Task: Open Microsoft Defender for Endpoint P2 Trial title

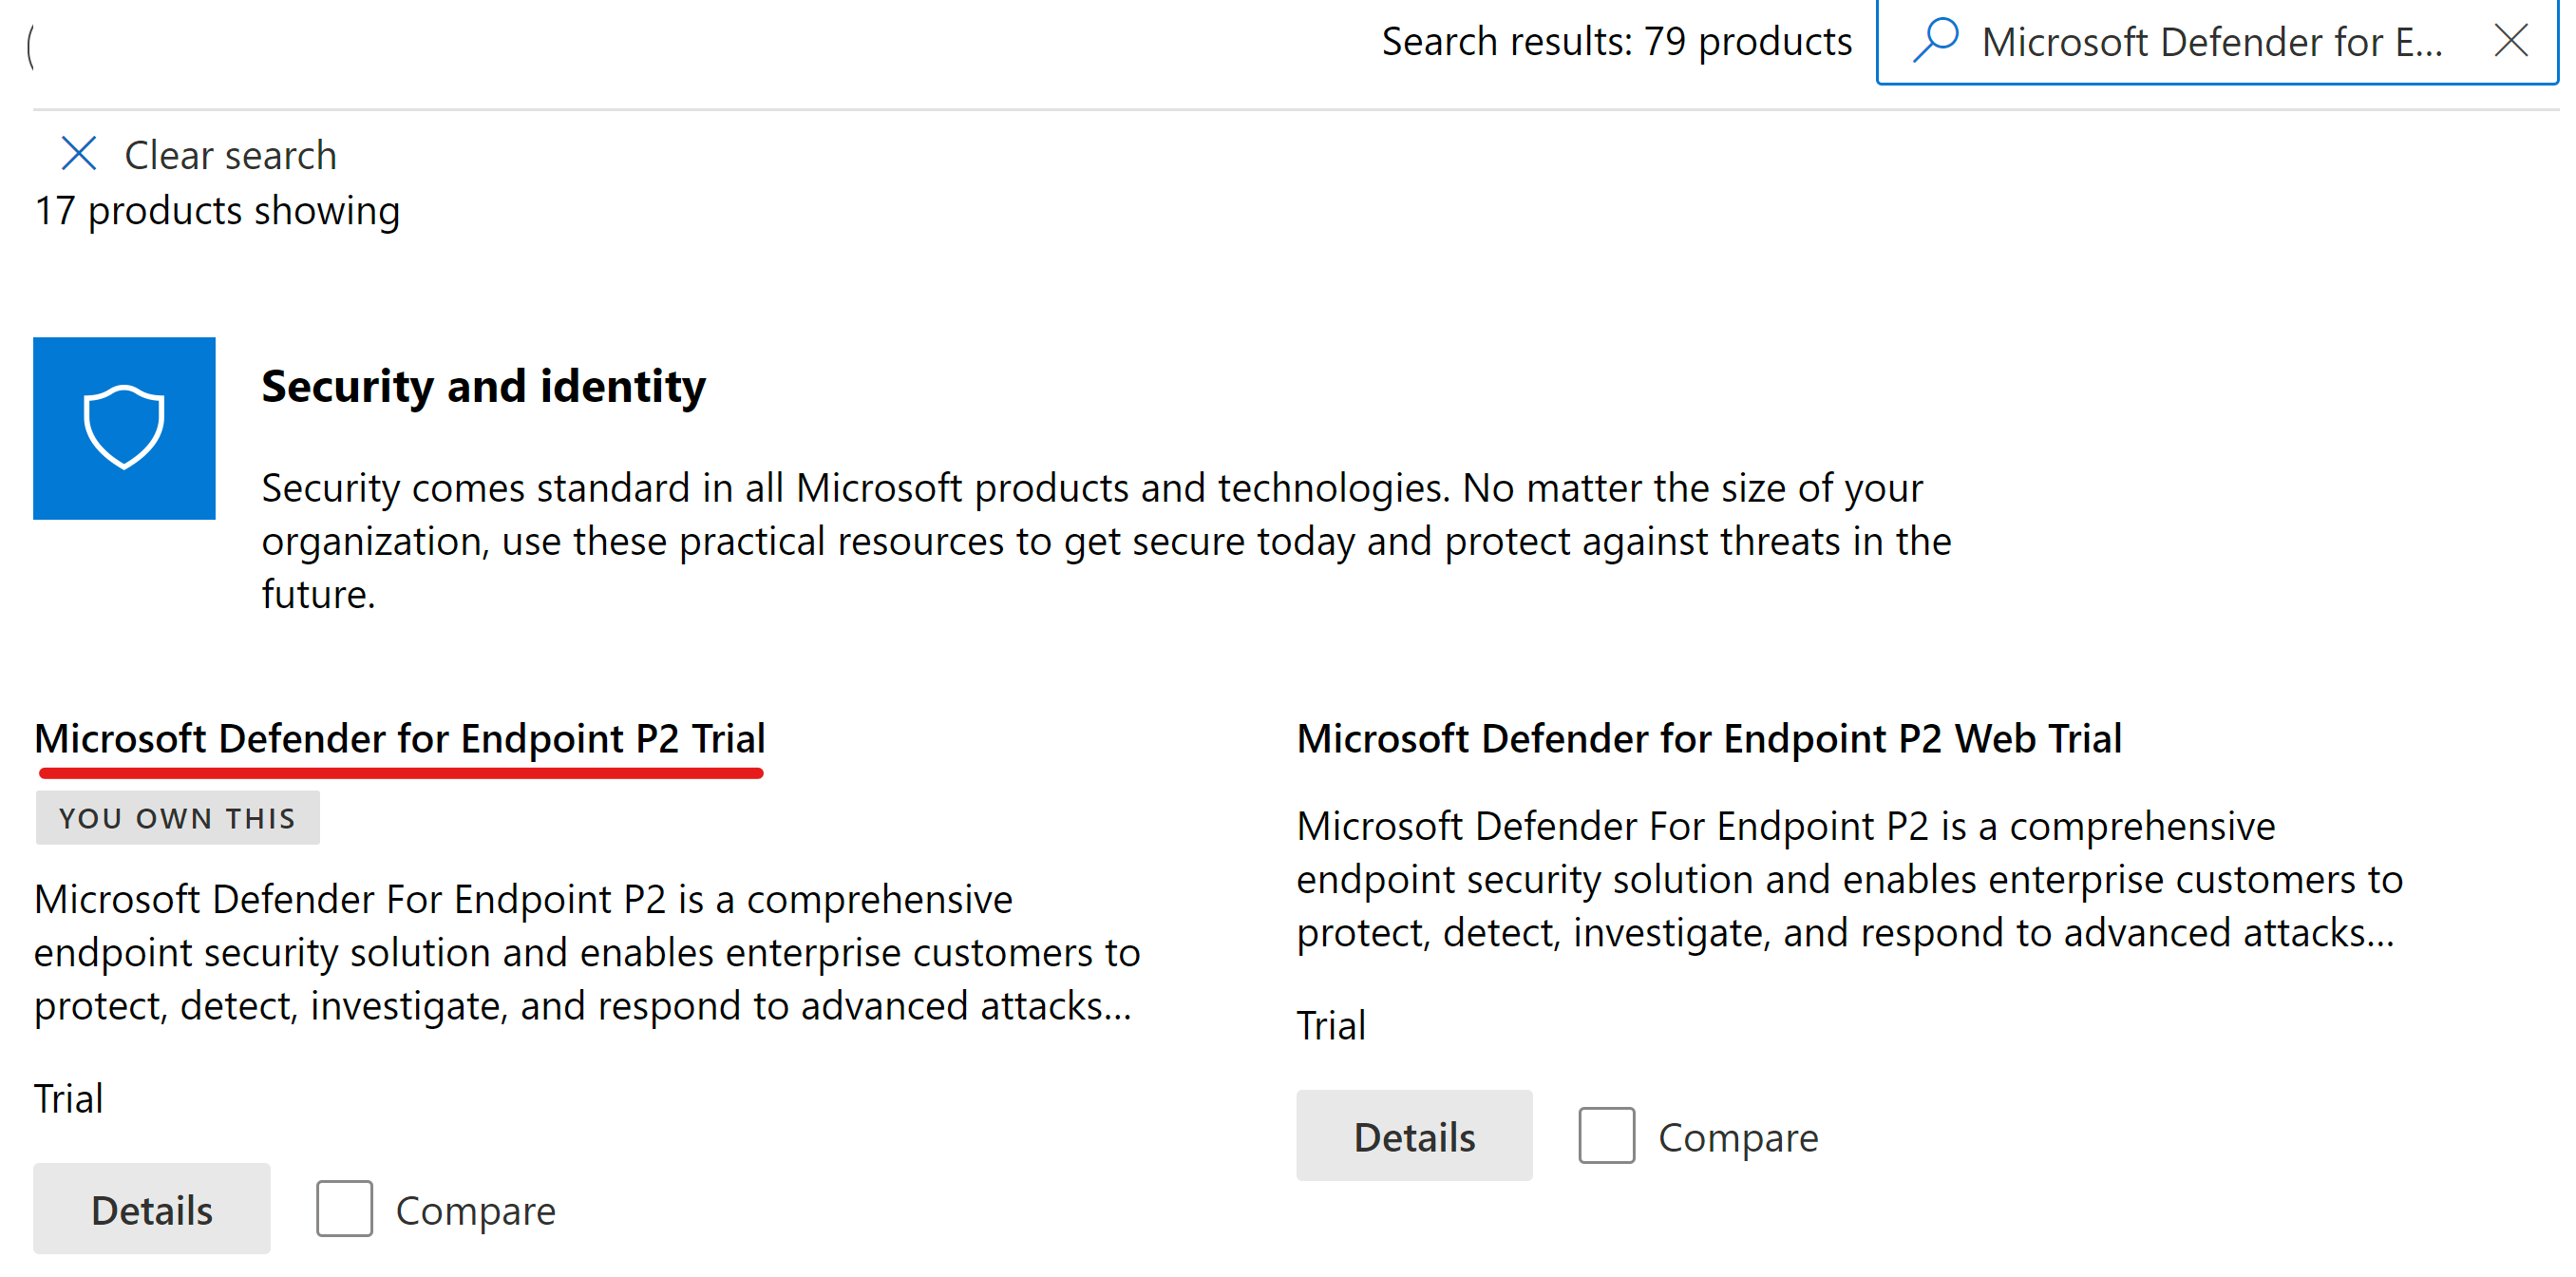Action: coord(399,738)
